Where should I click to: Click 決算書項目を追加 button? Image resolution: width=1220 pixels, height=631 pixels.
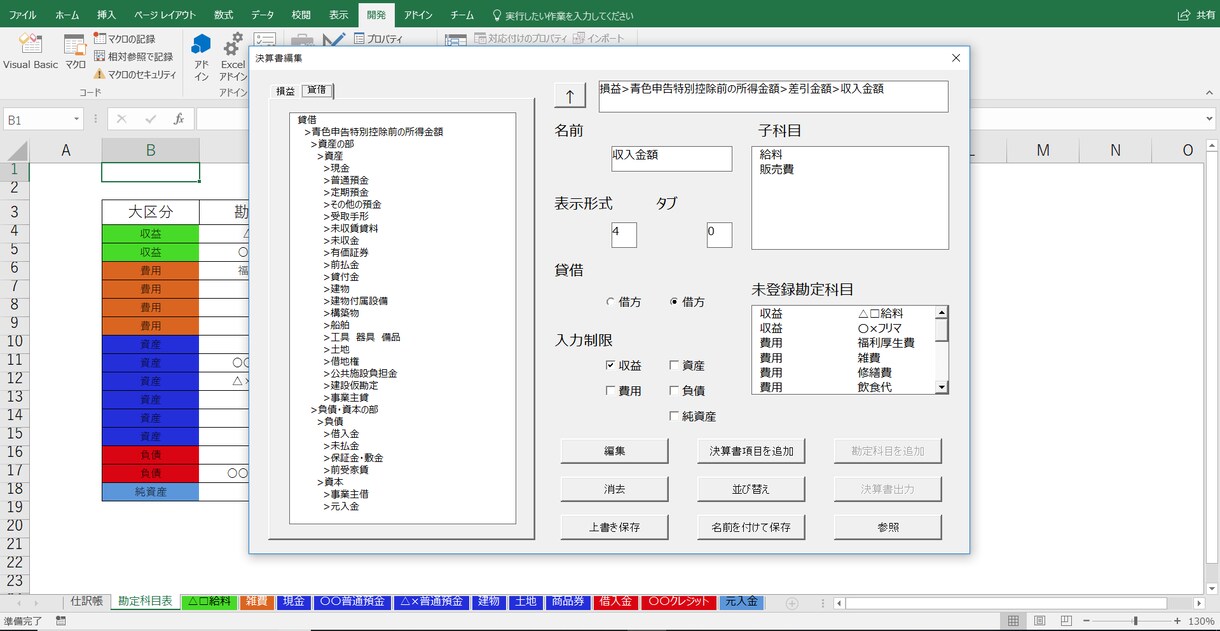(x=751, y=451)
